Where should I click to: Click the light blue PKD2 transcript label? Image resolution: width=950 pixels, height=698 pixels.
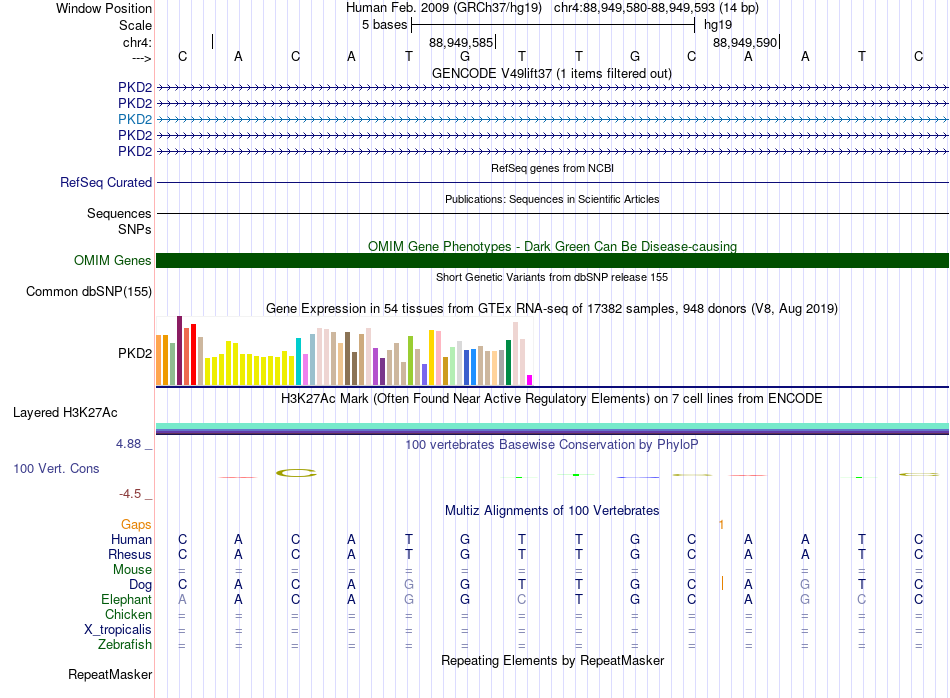pyautogui.click(x=135, y=119)
